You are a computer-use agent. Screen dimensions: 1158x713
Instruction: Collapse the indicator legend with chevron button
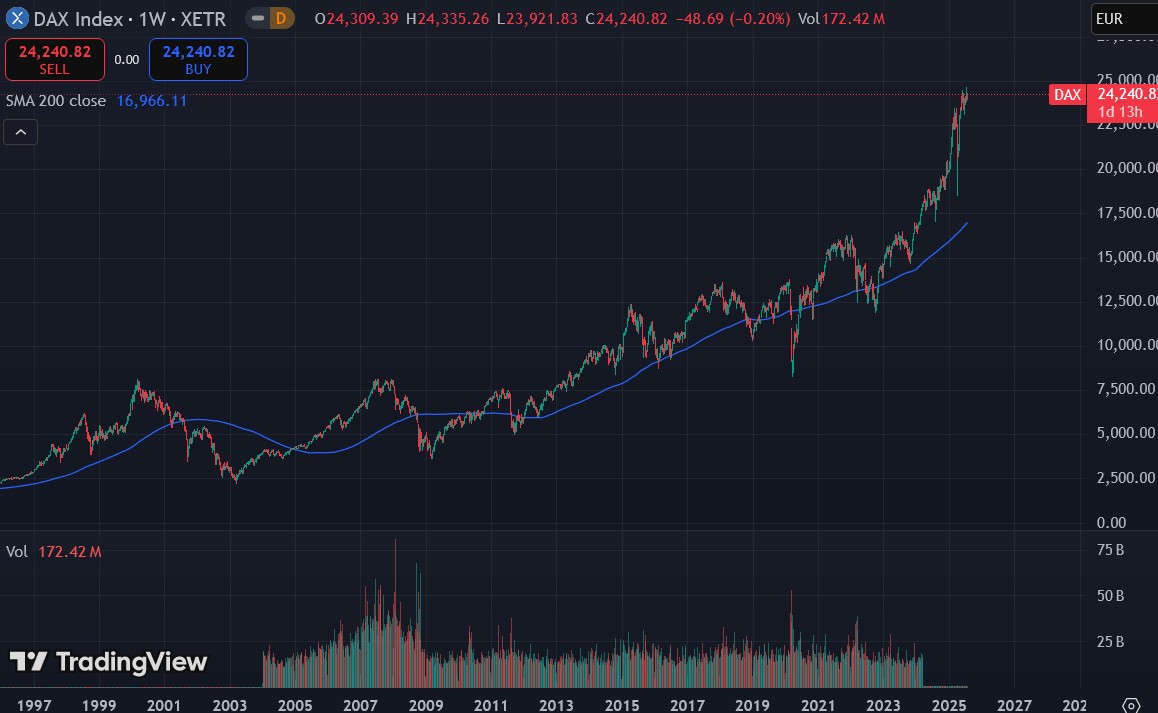click(21, 132)
